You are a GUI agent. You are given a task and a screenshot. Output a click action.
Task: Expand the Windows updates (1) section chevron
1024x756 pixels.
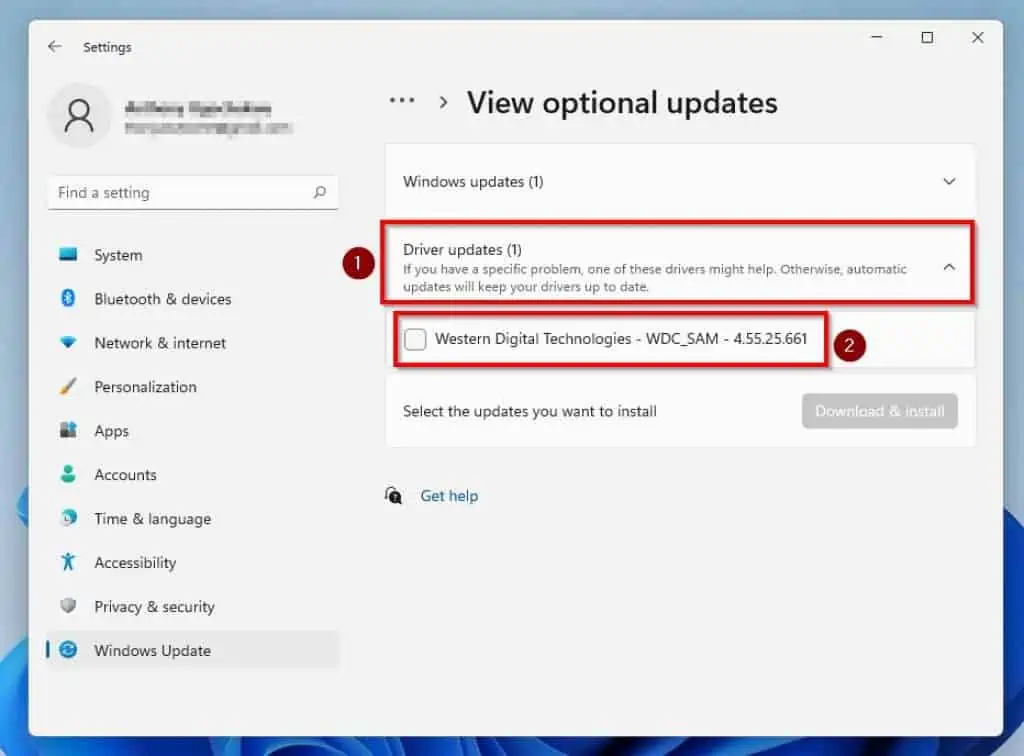click(x=949, y=181)
